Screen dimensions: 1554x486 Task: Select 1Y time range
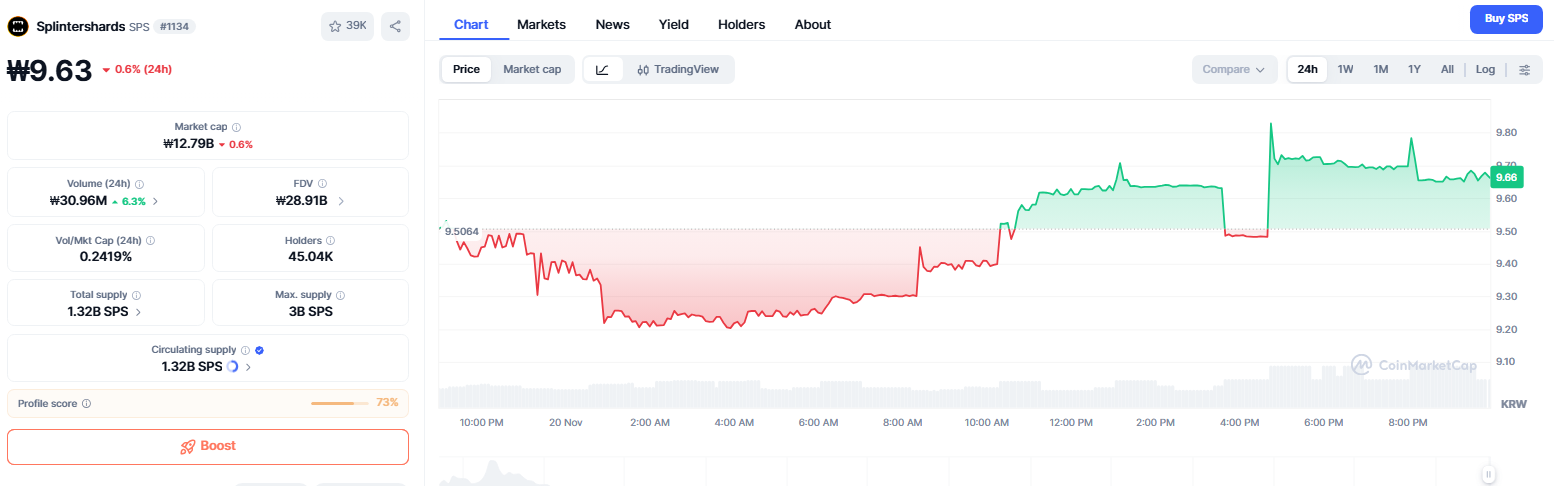coord(1414,69)
